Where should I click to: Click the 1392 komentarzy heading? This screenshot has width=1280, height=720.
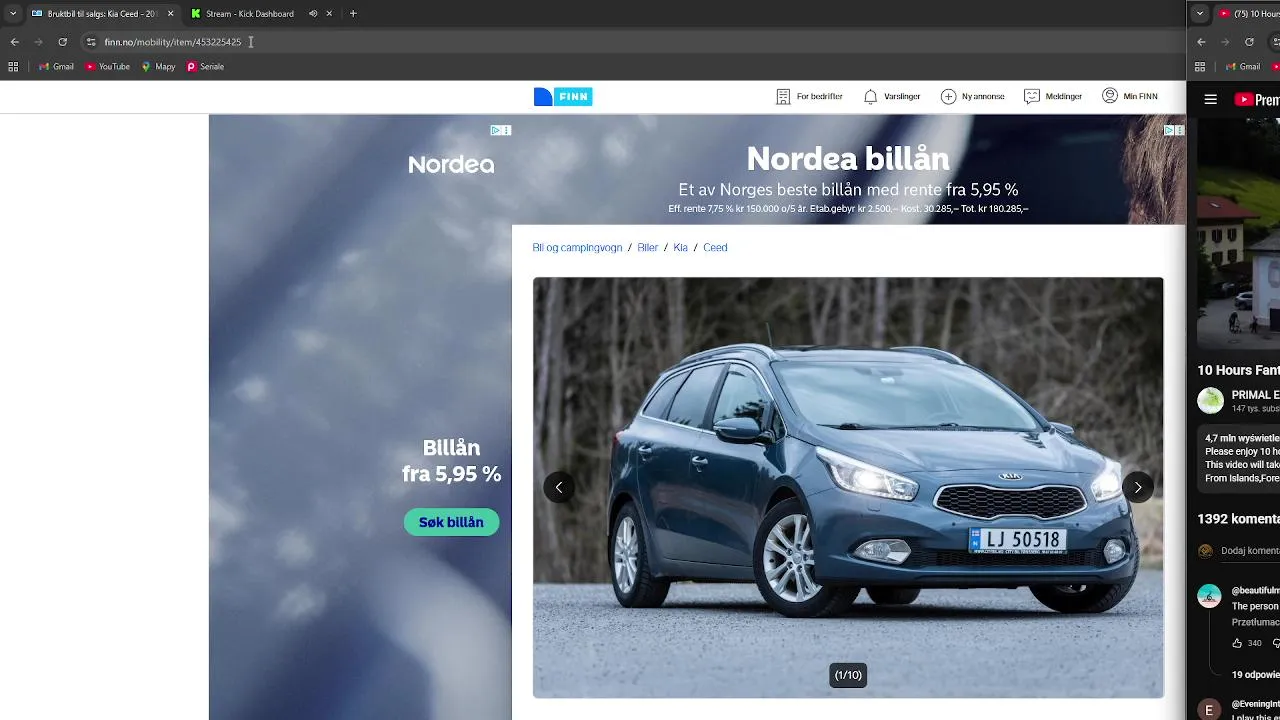[x=1239, y=519]
